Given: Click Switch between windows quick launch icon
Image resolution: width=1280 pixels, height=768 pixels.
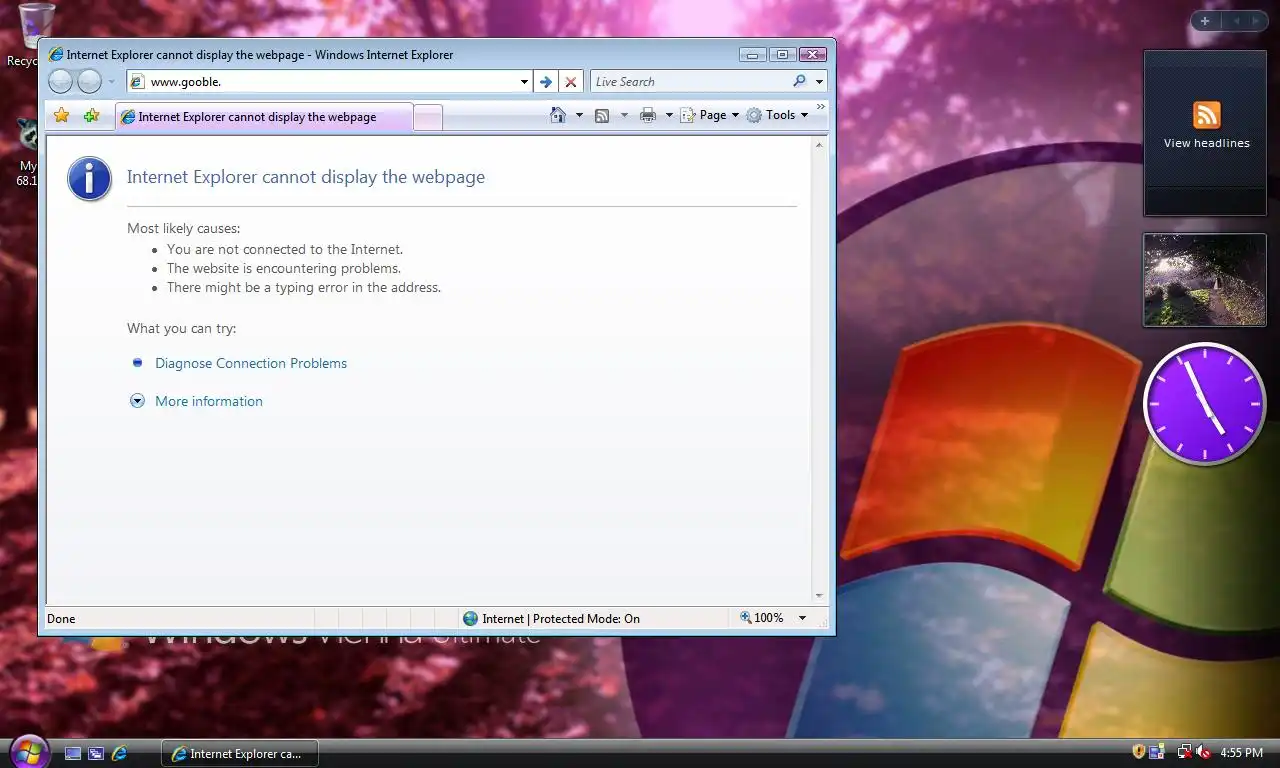Looking at the screenshot, I should click(96, 753).
